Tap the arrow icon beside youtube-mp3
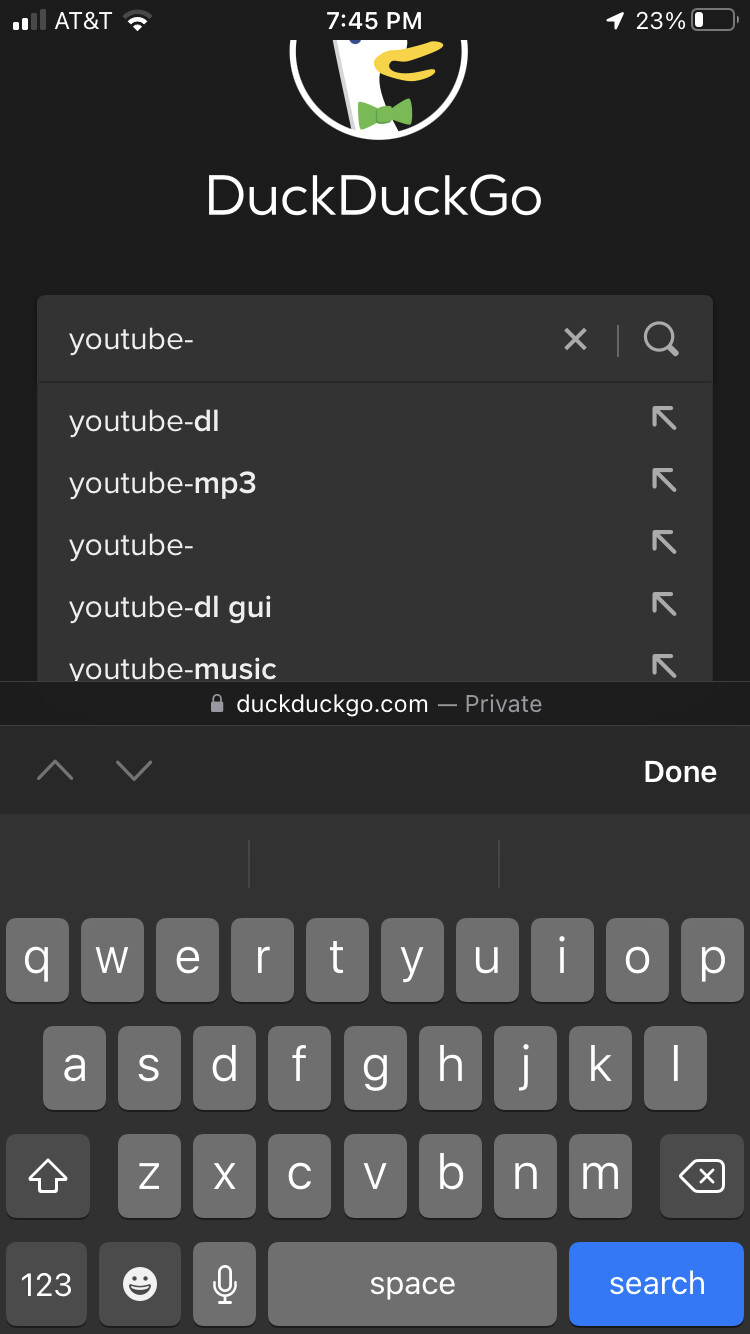The width and height of the screenshot is (750, 1334). (664, 481)
